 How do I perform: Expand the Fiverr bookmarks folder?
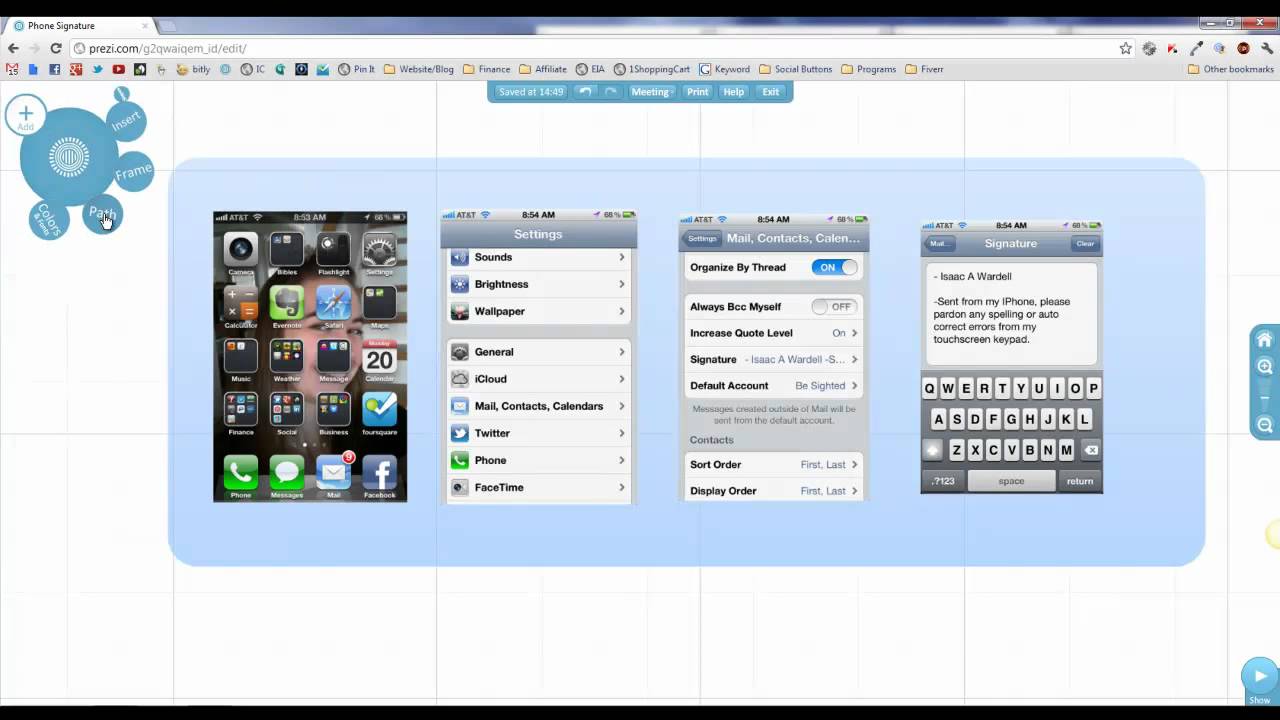pos(924,69)
